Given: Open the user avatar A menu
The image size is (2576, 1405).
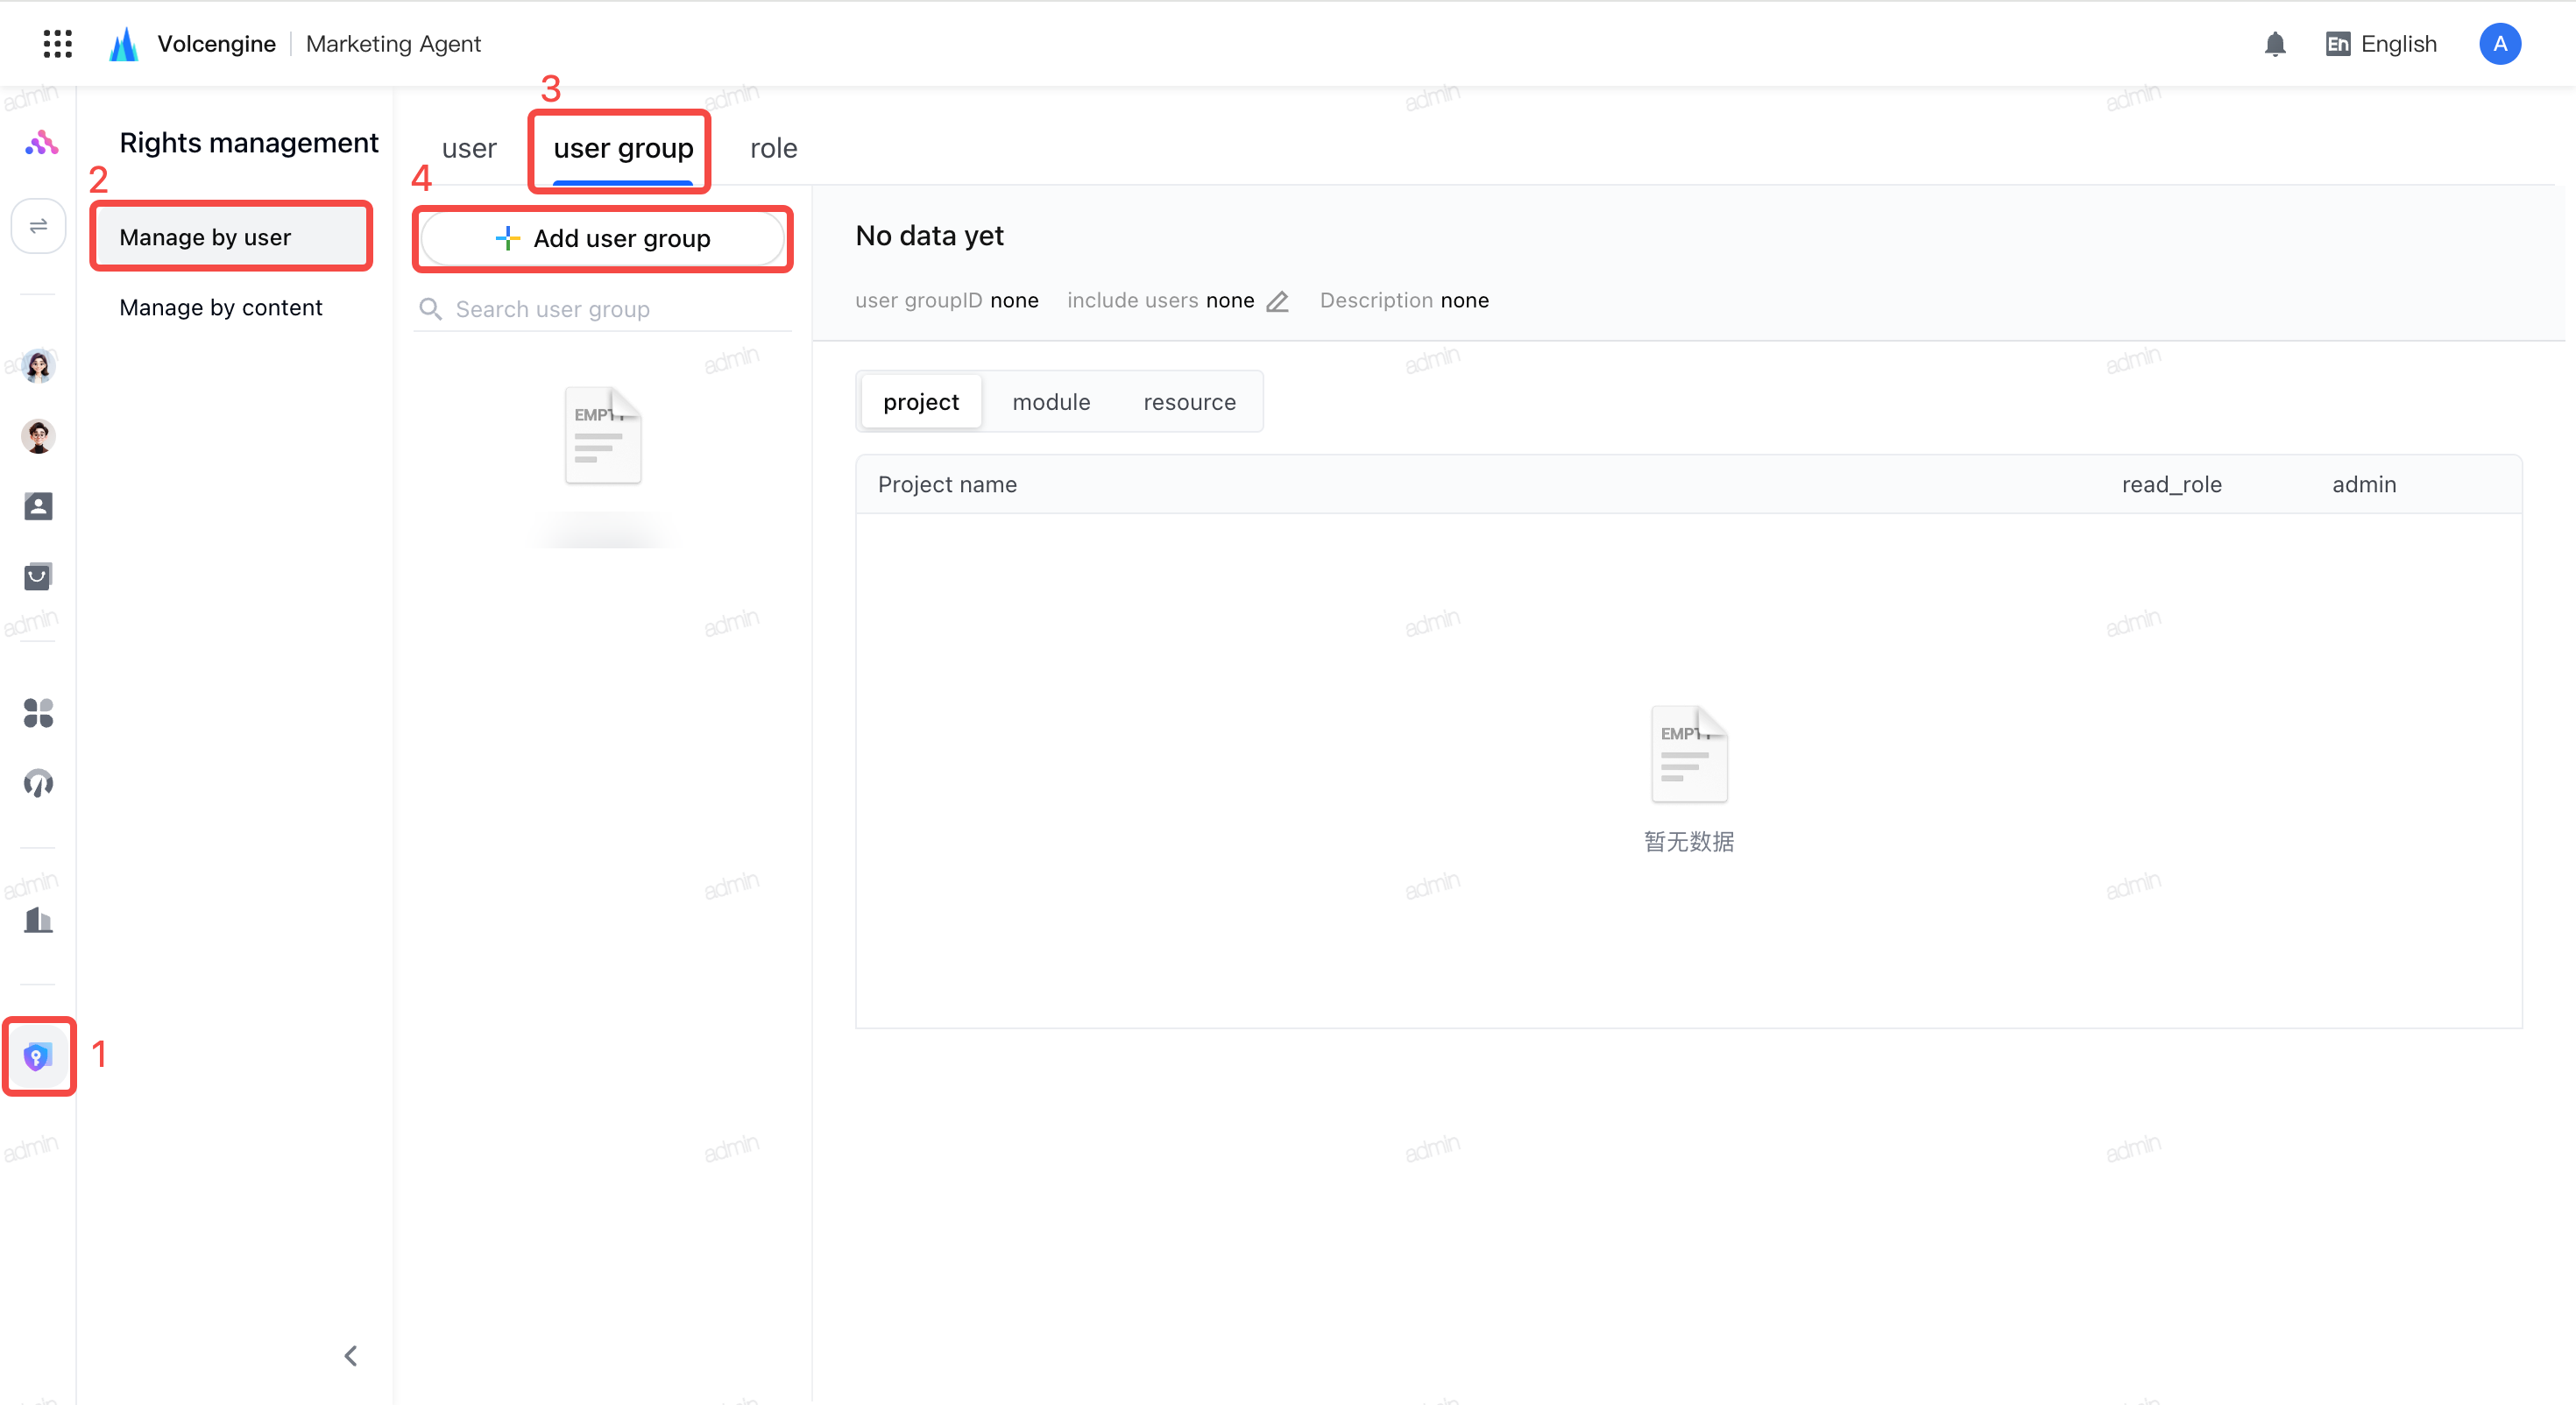Looking at the screenshot, I should click(x=2500, y=44).
